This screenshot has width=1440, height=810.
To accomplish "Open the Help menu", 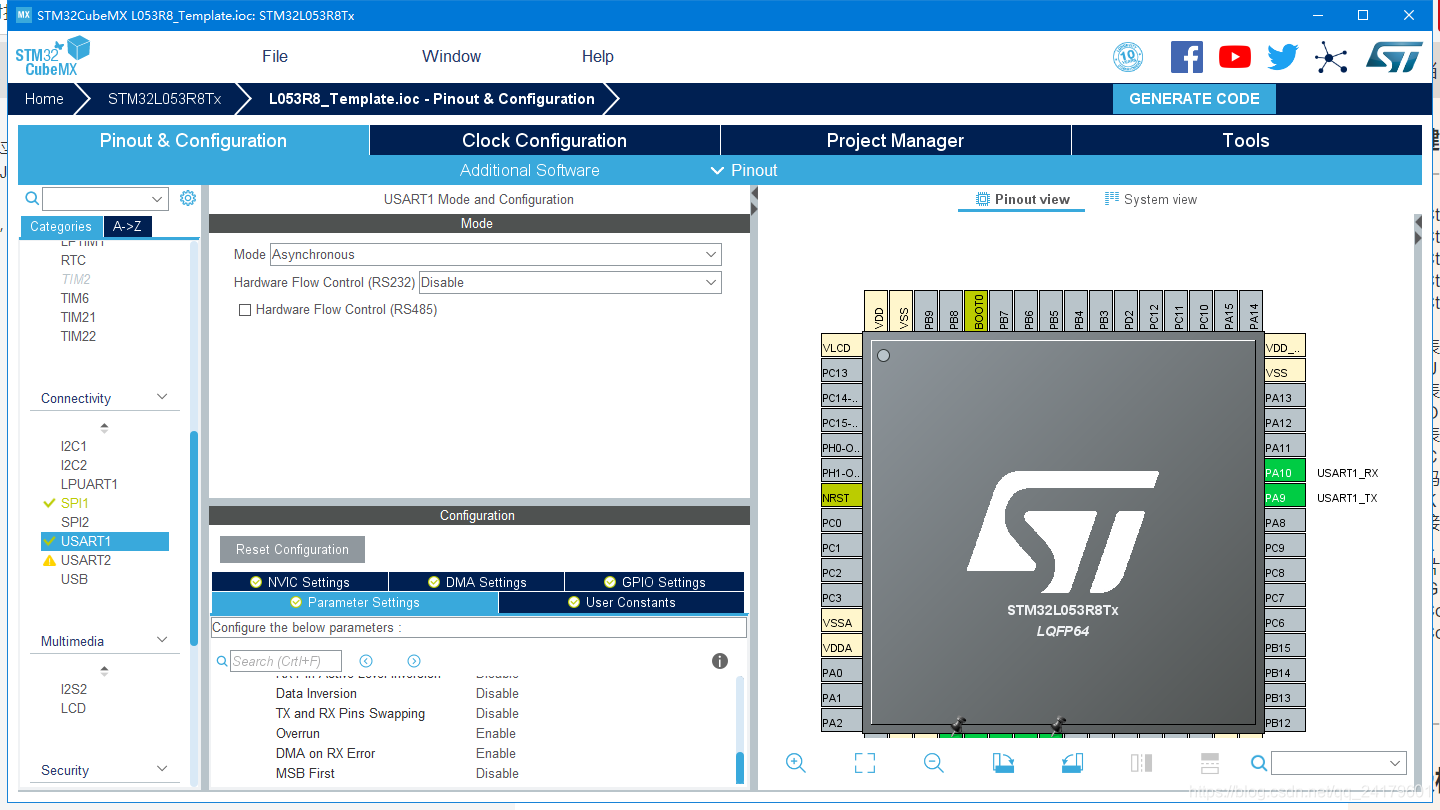I will 598,57.
